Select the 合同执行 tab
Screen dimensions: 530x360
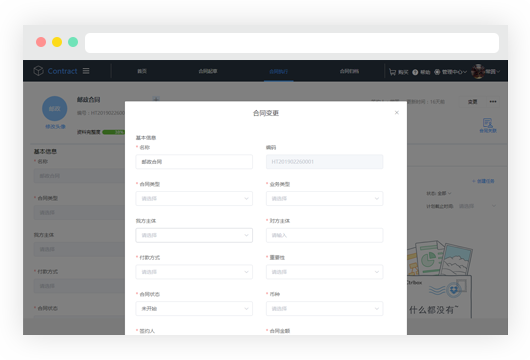coord(279,72)
